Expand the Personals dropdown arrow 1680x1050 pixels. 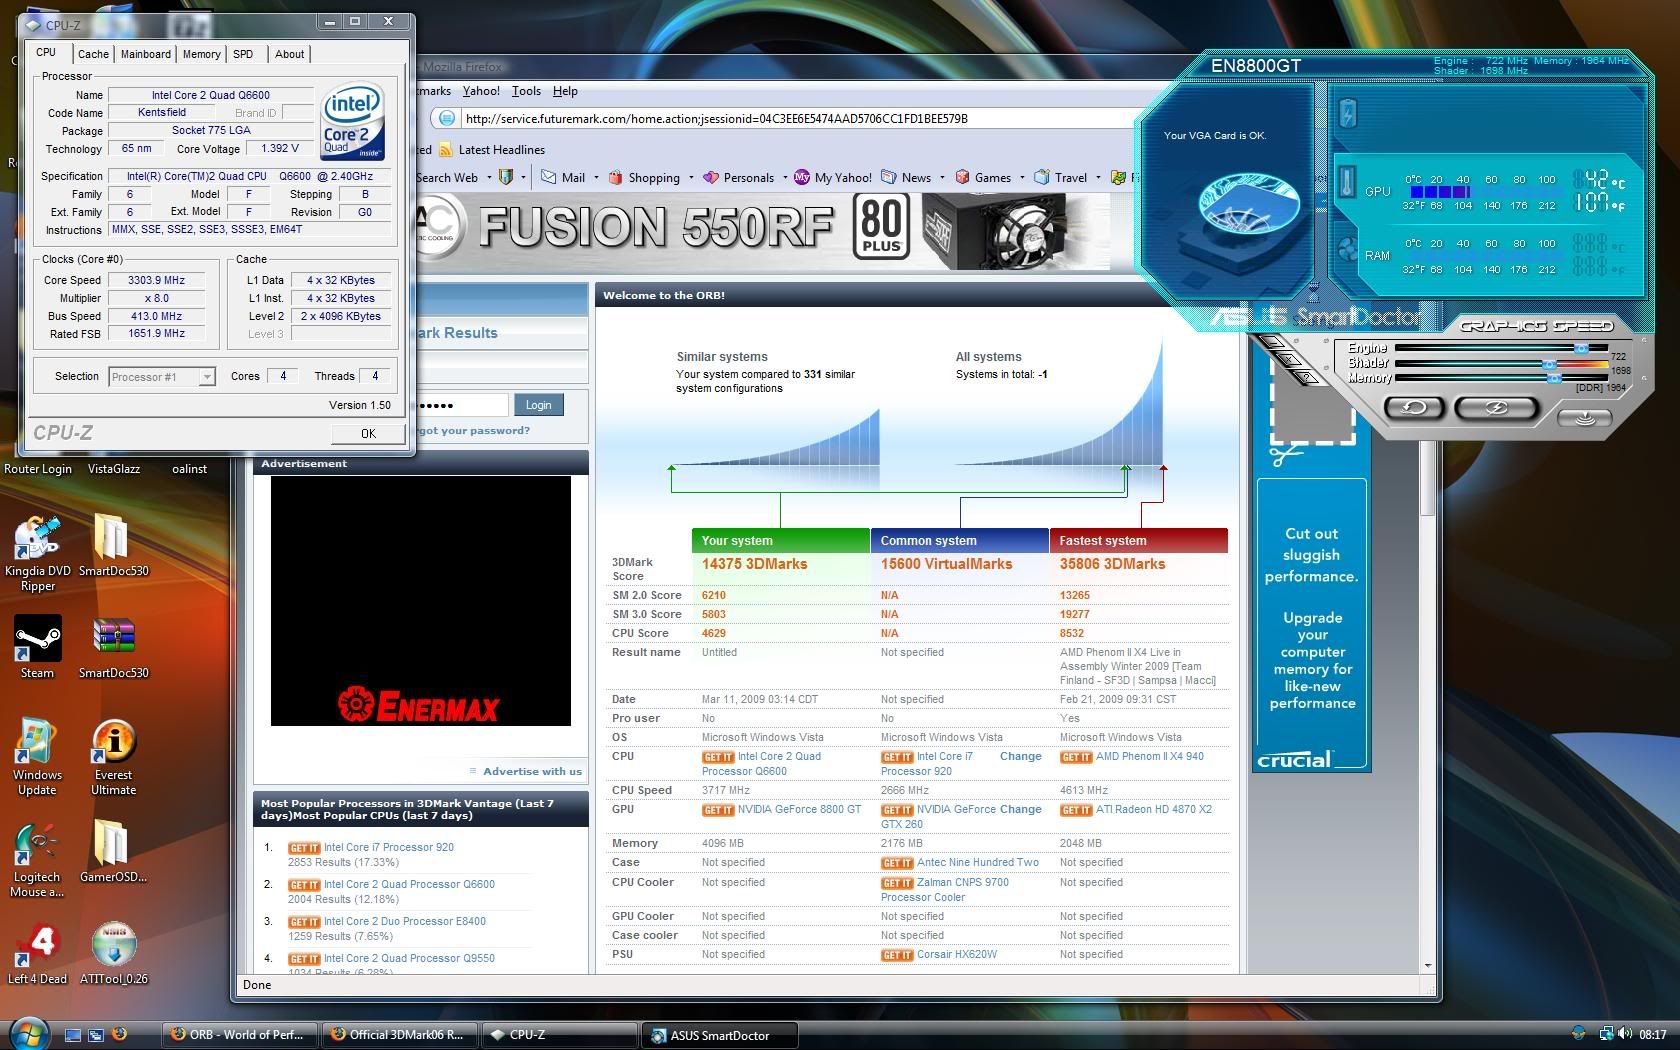click(784, 178)
